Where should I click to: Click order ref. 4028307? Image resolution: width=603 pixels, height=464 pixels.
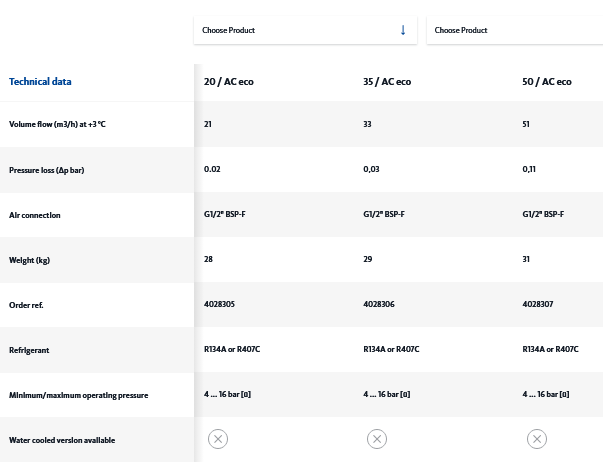point(538,304)
